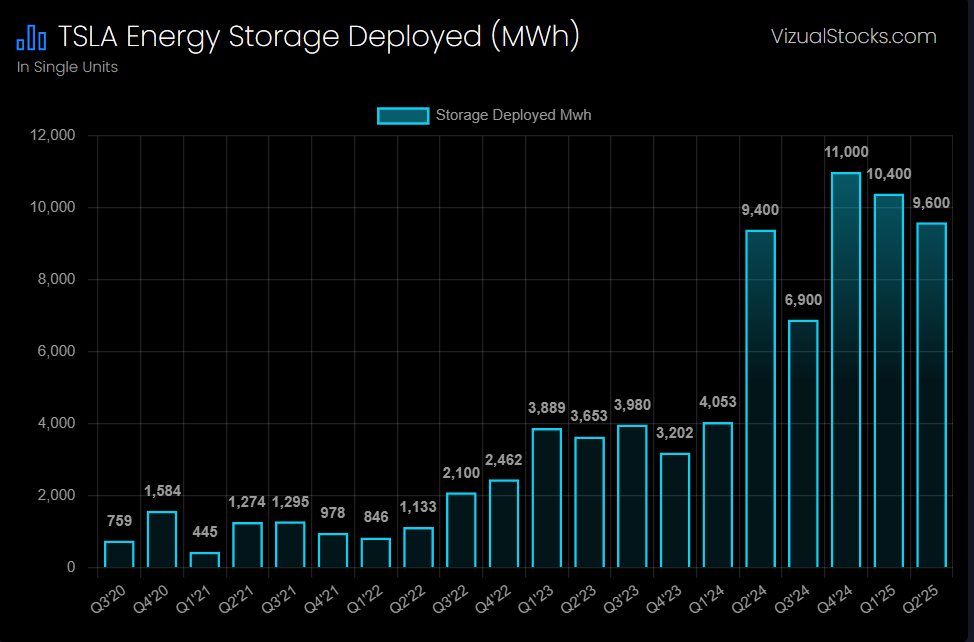Click the Q3'21 bar labeled 1,295
Screen dimensions: 974x642
pos(290,545)
